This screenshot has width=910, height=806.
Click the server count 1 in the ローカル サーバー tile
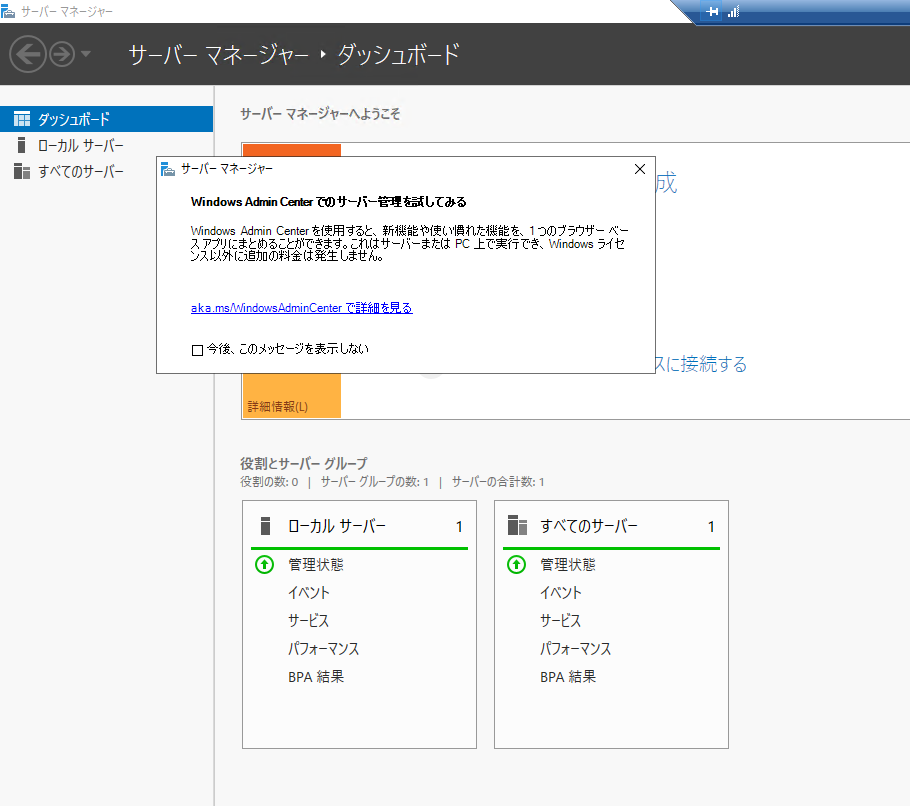coord(459,526)
